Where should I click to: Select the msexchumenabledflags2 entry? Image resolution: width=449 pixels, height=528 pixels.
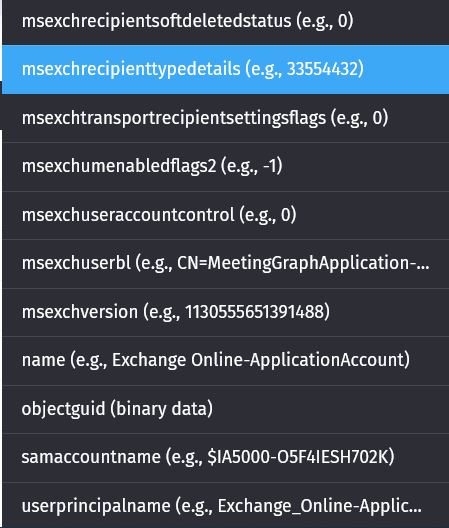tap(226, 167)
